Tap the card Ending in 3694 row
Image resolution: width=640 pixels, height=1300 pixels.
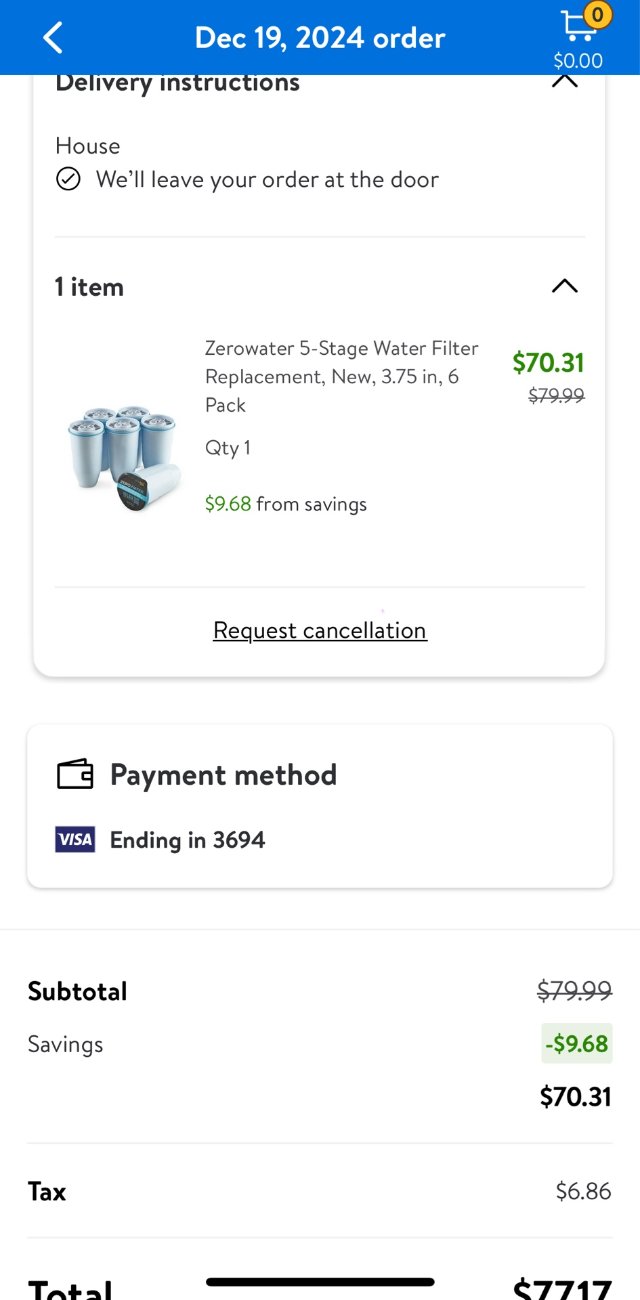click(x=187, y=840)
